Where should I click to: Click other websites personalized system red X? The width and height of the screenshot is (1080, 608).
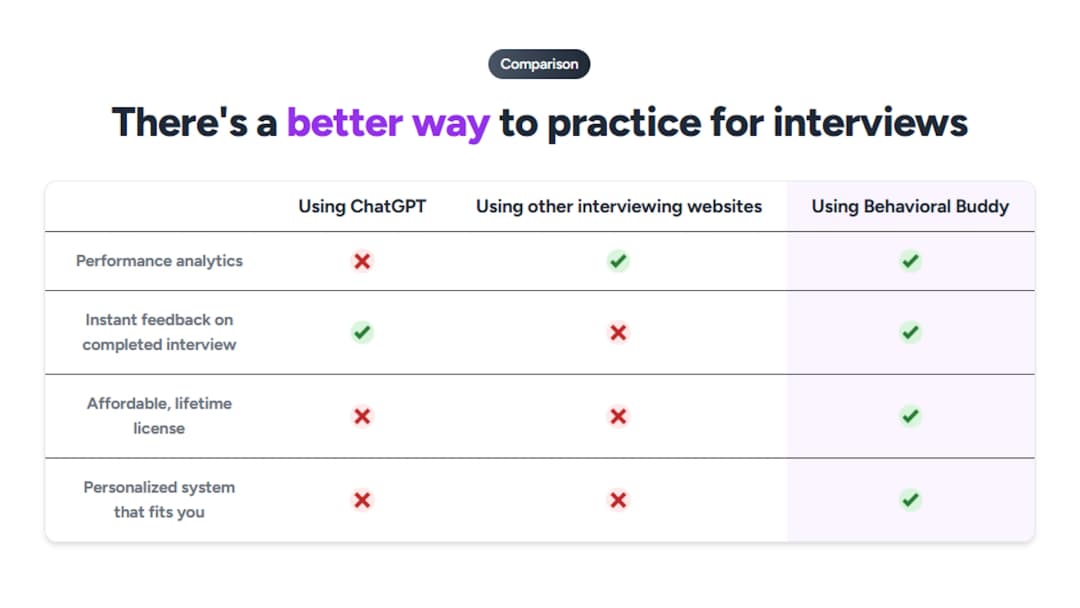pos(618,500)
